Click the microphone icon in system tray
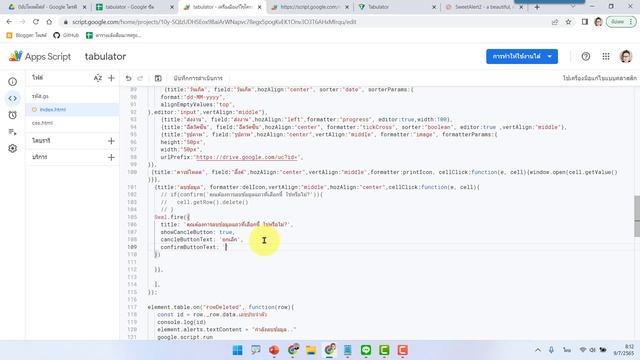 [x=551, y=350]
